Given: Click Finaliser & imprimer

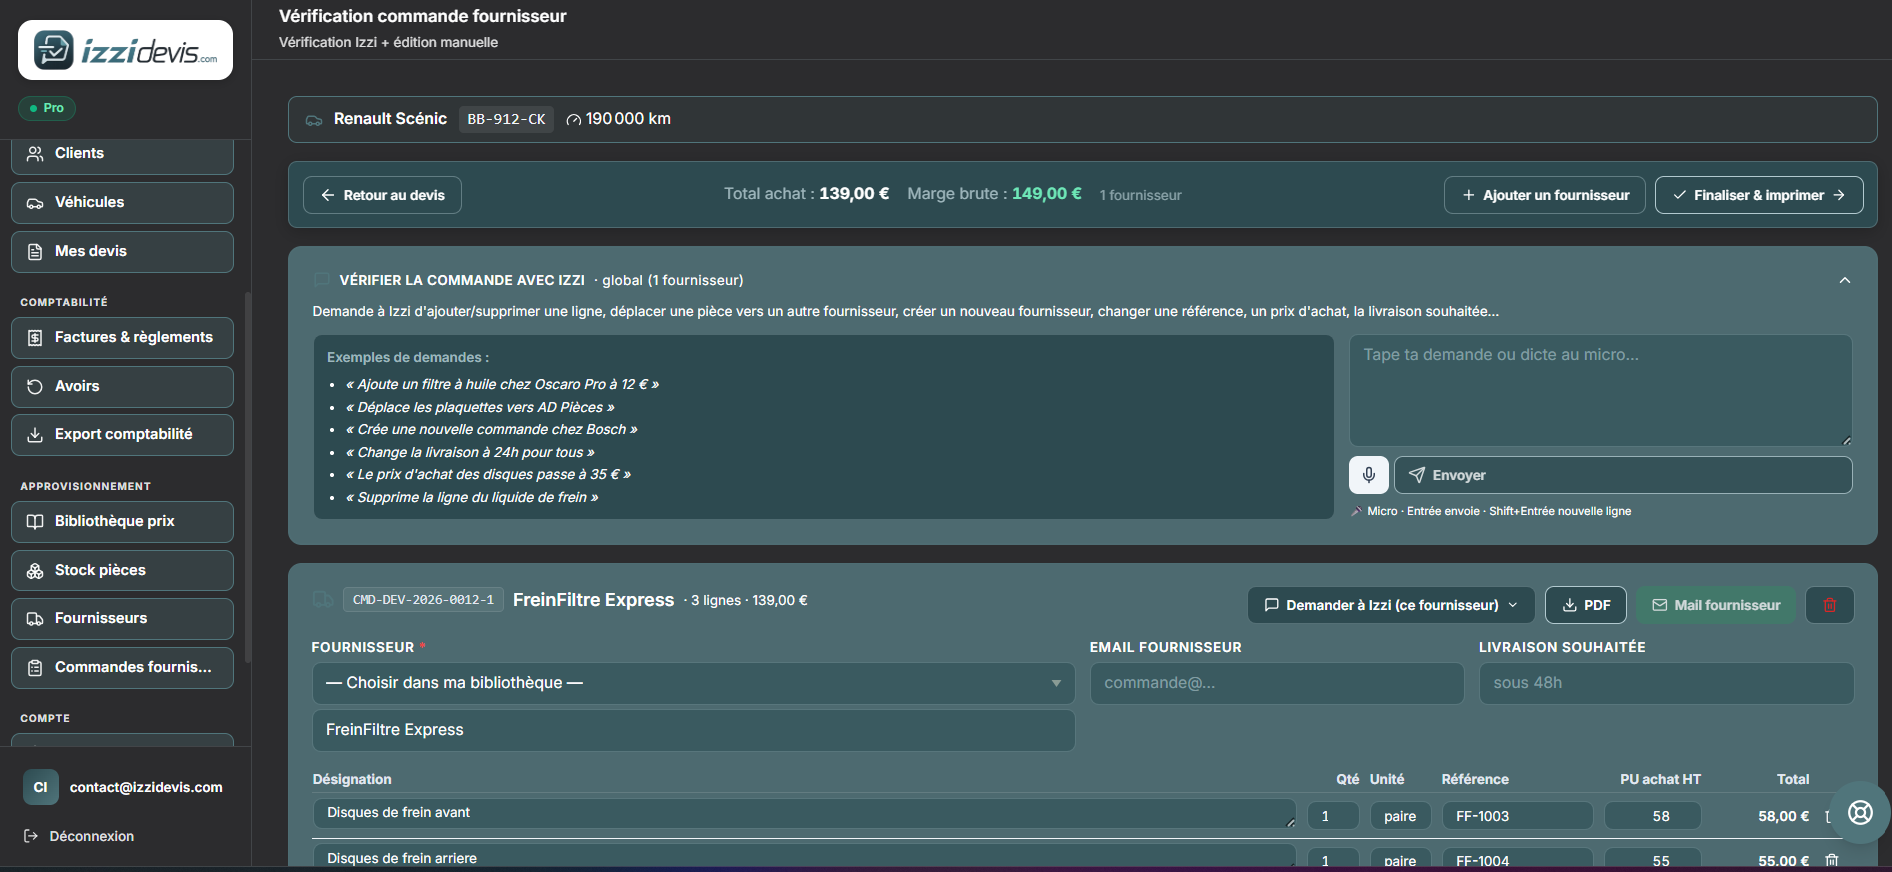Looking at the screenshot, I should pos(1759,195).
